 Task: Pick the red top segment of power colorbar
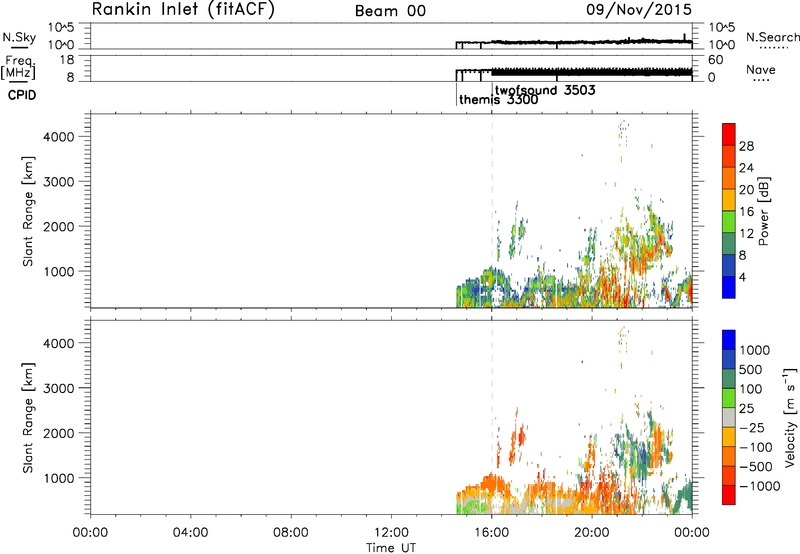coord(729,135)
